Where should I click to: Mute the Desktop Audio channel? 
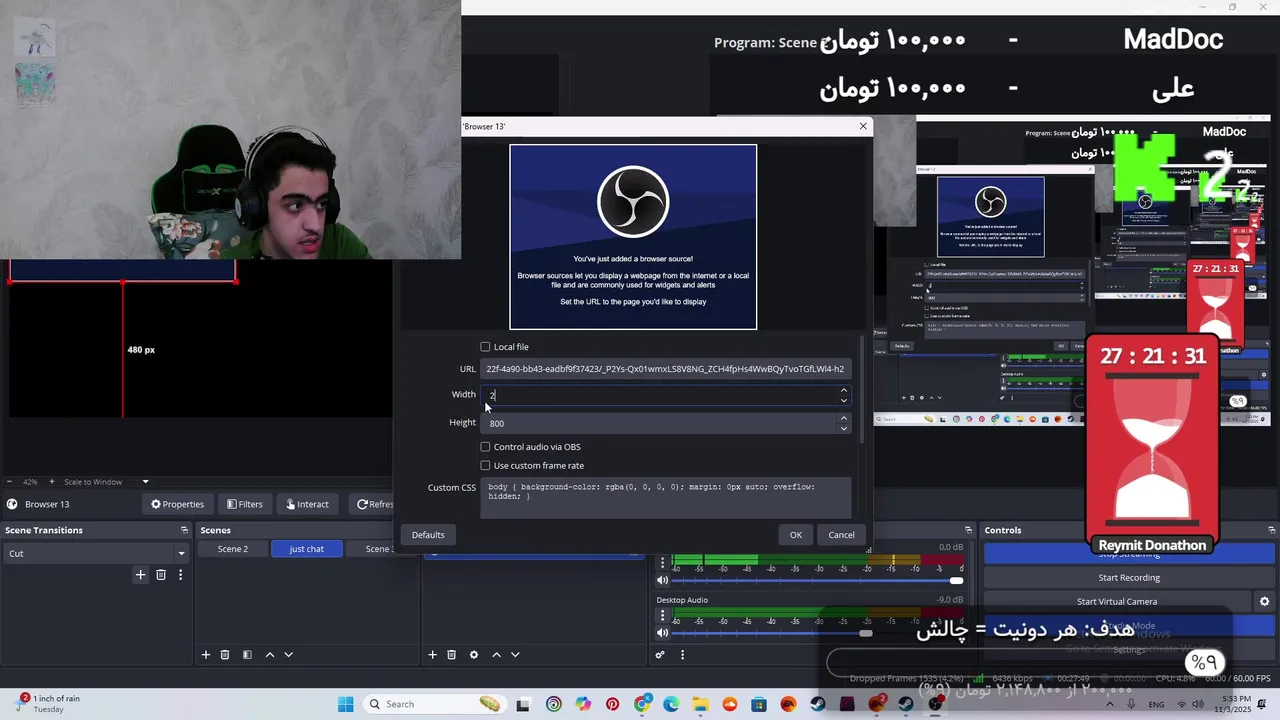[x=662, y=633]
